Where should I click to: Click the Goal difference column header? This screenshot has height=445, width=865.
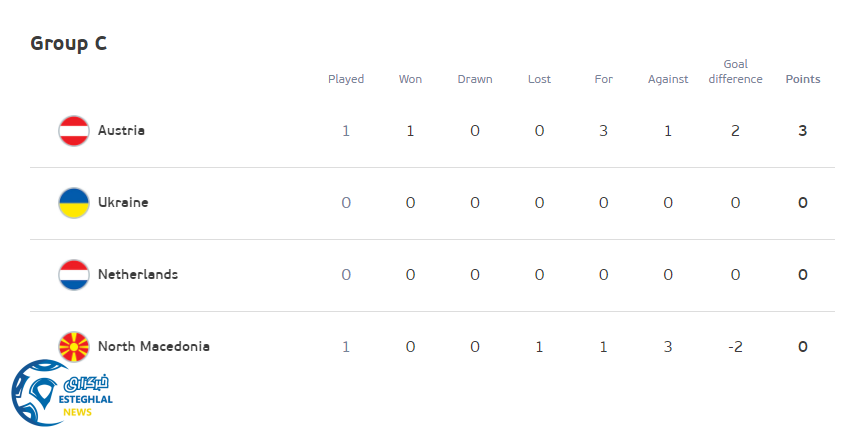point(735,72)
